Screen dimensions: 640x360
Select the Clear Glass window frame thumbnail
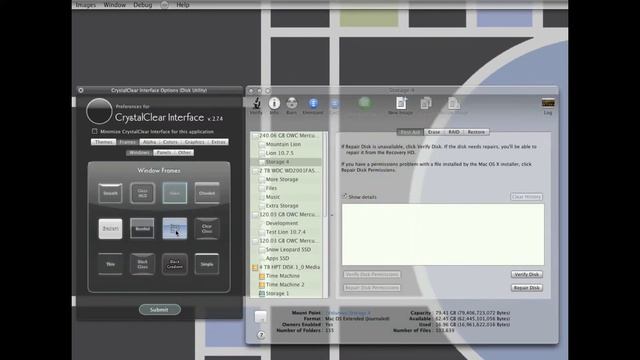(x=207, y=229)
